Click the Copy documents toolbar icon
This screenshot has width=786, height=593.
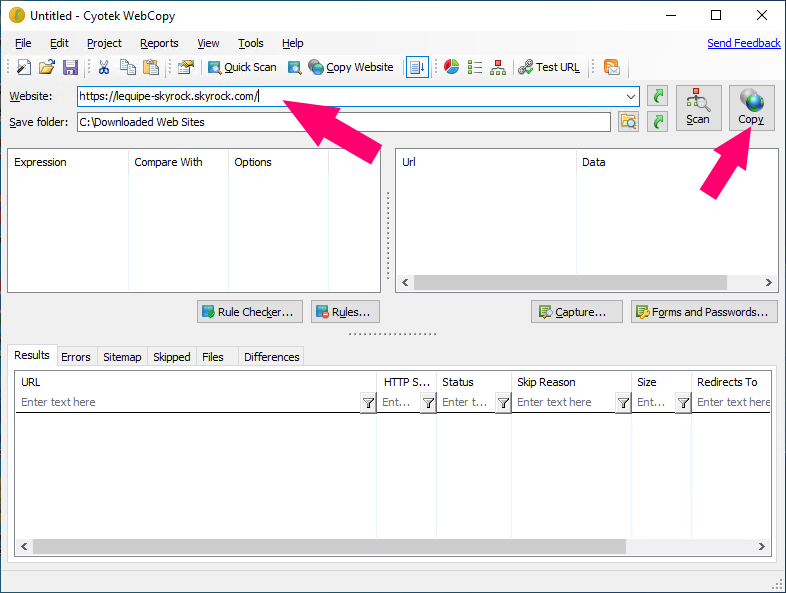(x=127, y=67)
